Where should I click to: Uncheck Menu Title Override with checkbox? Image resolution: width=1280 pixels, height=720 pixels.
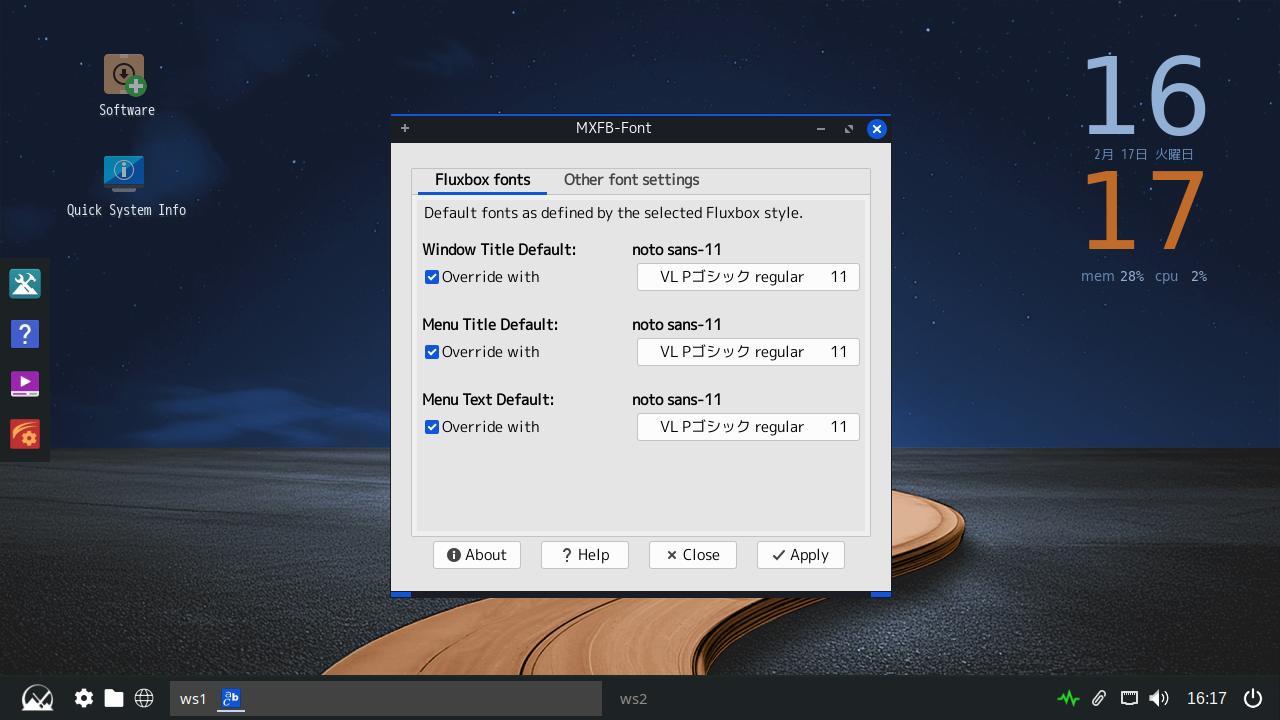[432, 352]
